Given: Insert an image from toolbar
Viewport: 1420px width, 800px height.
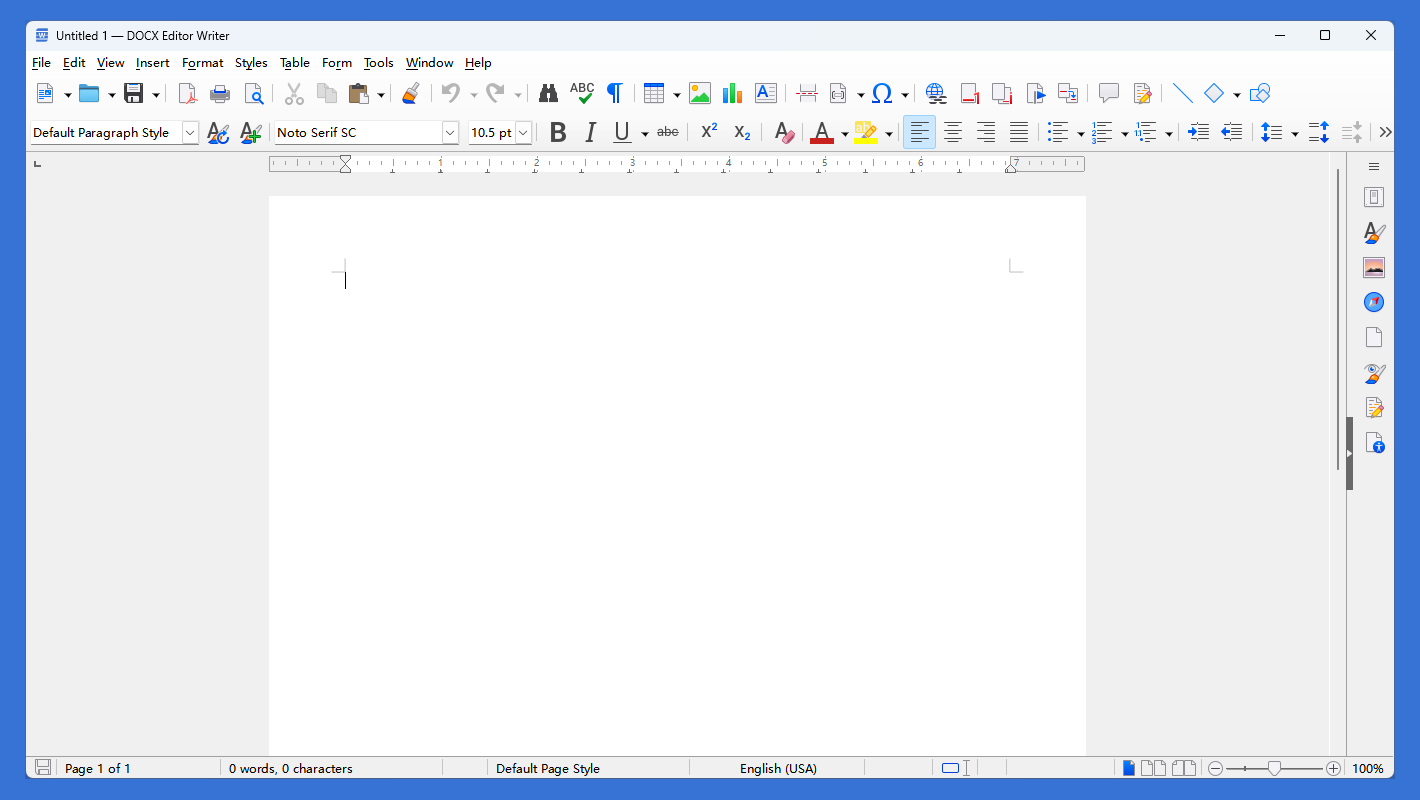Looking at the screenshot, I should [x=700, y=94].
